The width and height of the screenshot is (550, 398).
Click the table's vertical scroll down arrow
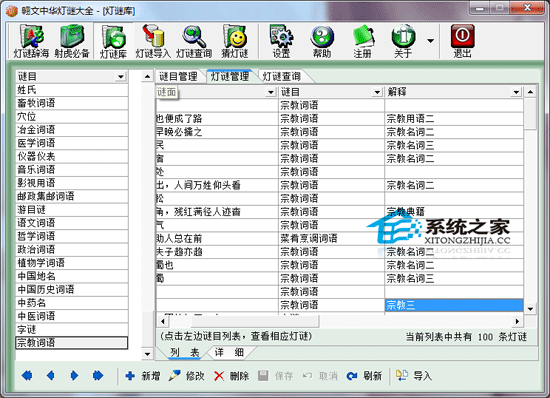(530, 309)
